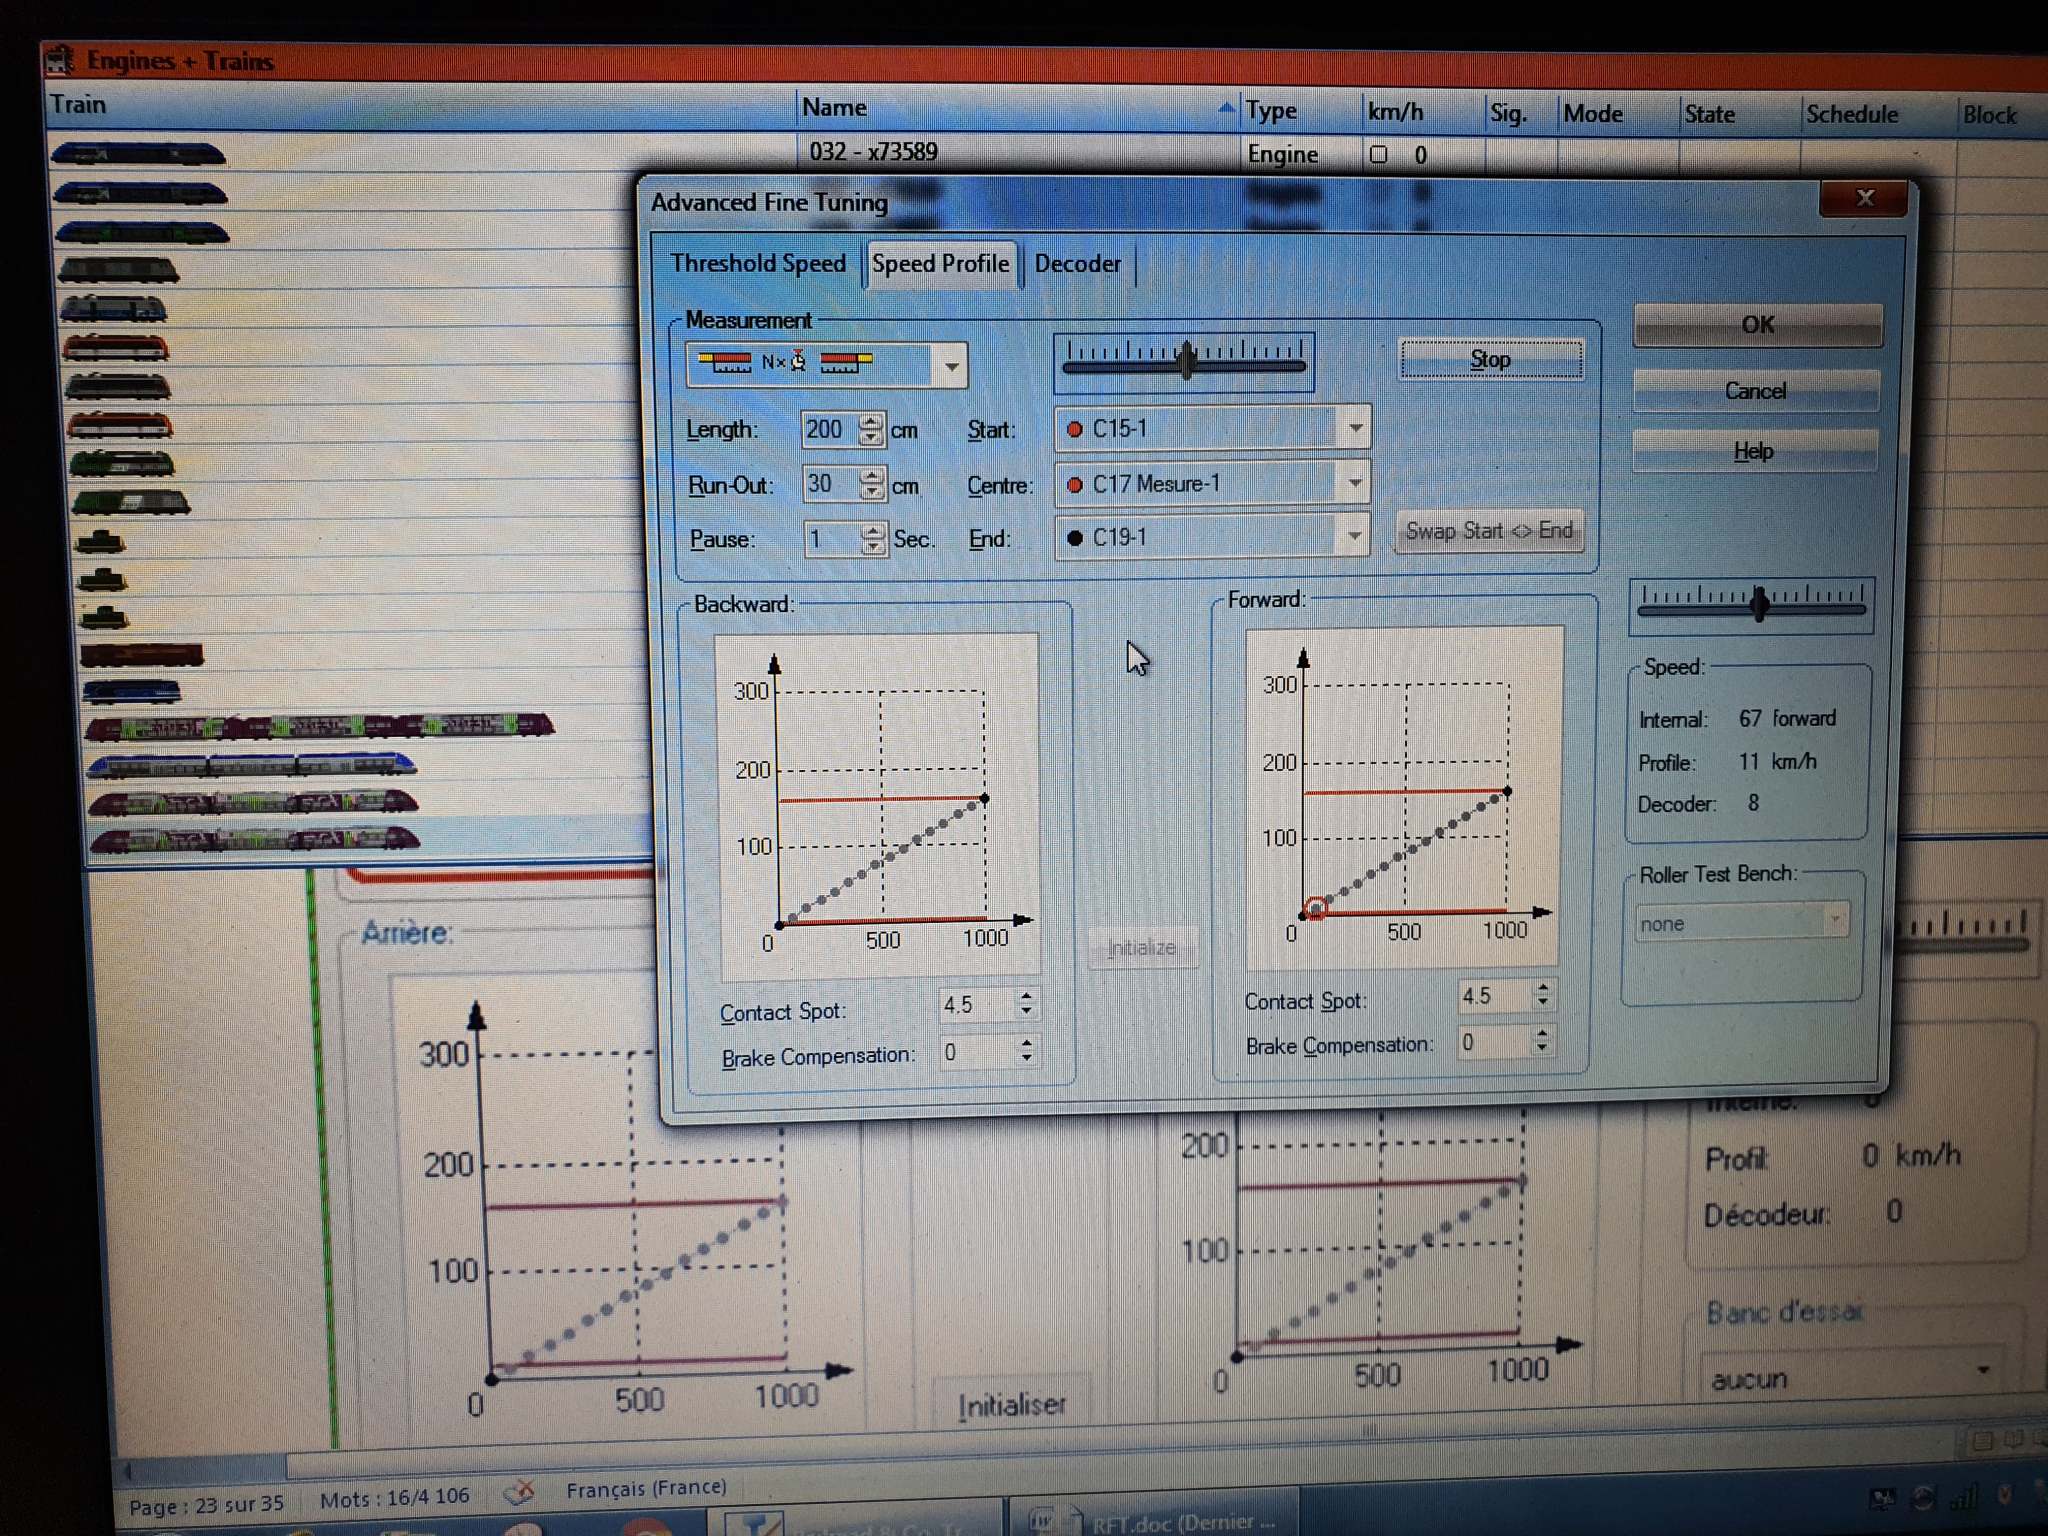Image resolution: width=2048 pixels, height=1536 pixels.
Task: Select the first blue train icon
Action: 139,154
